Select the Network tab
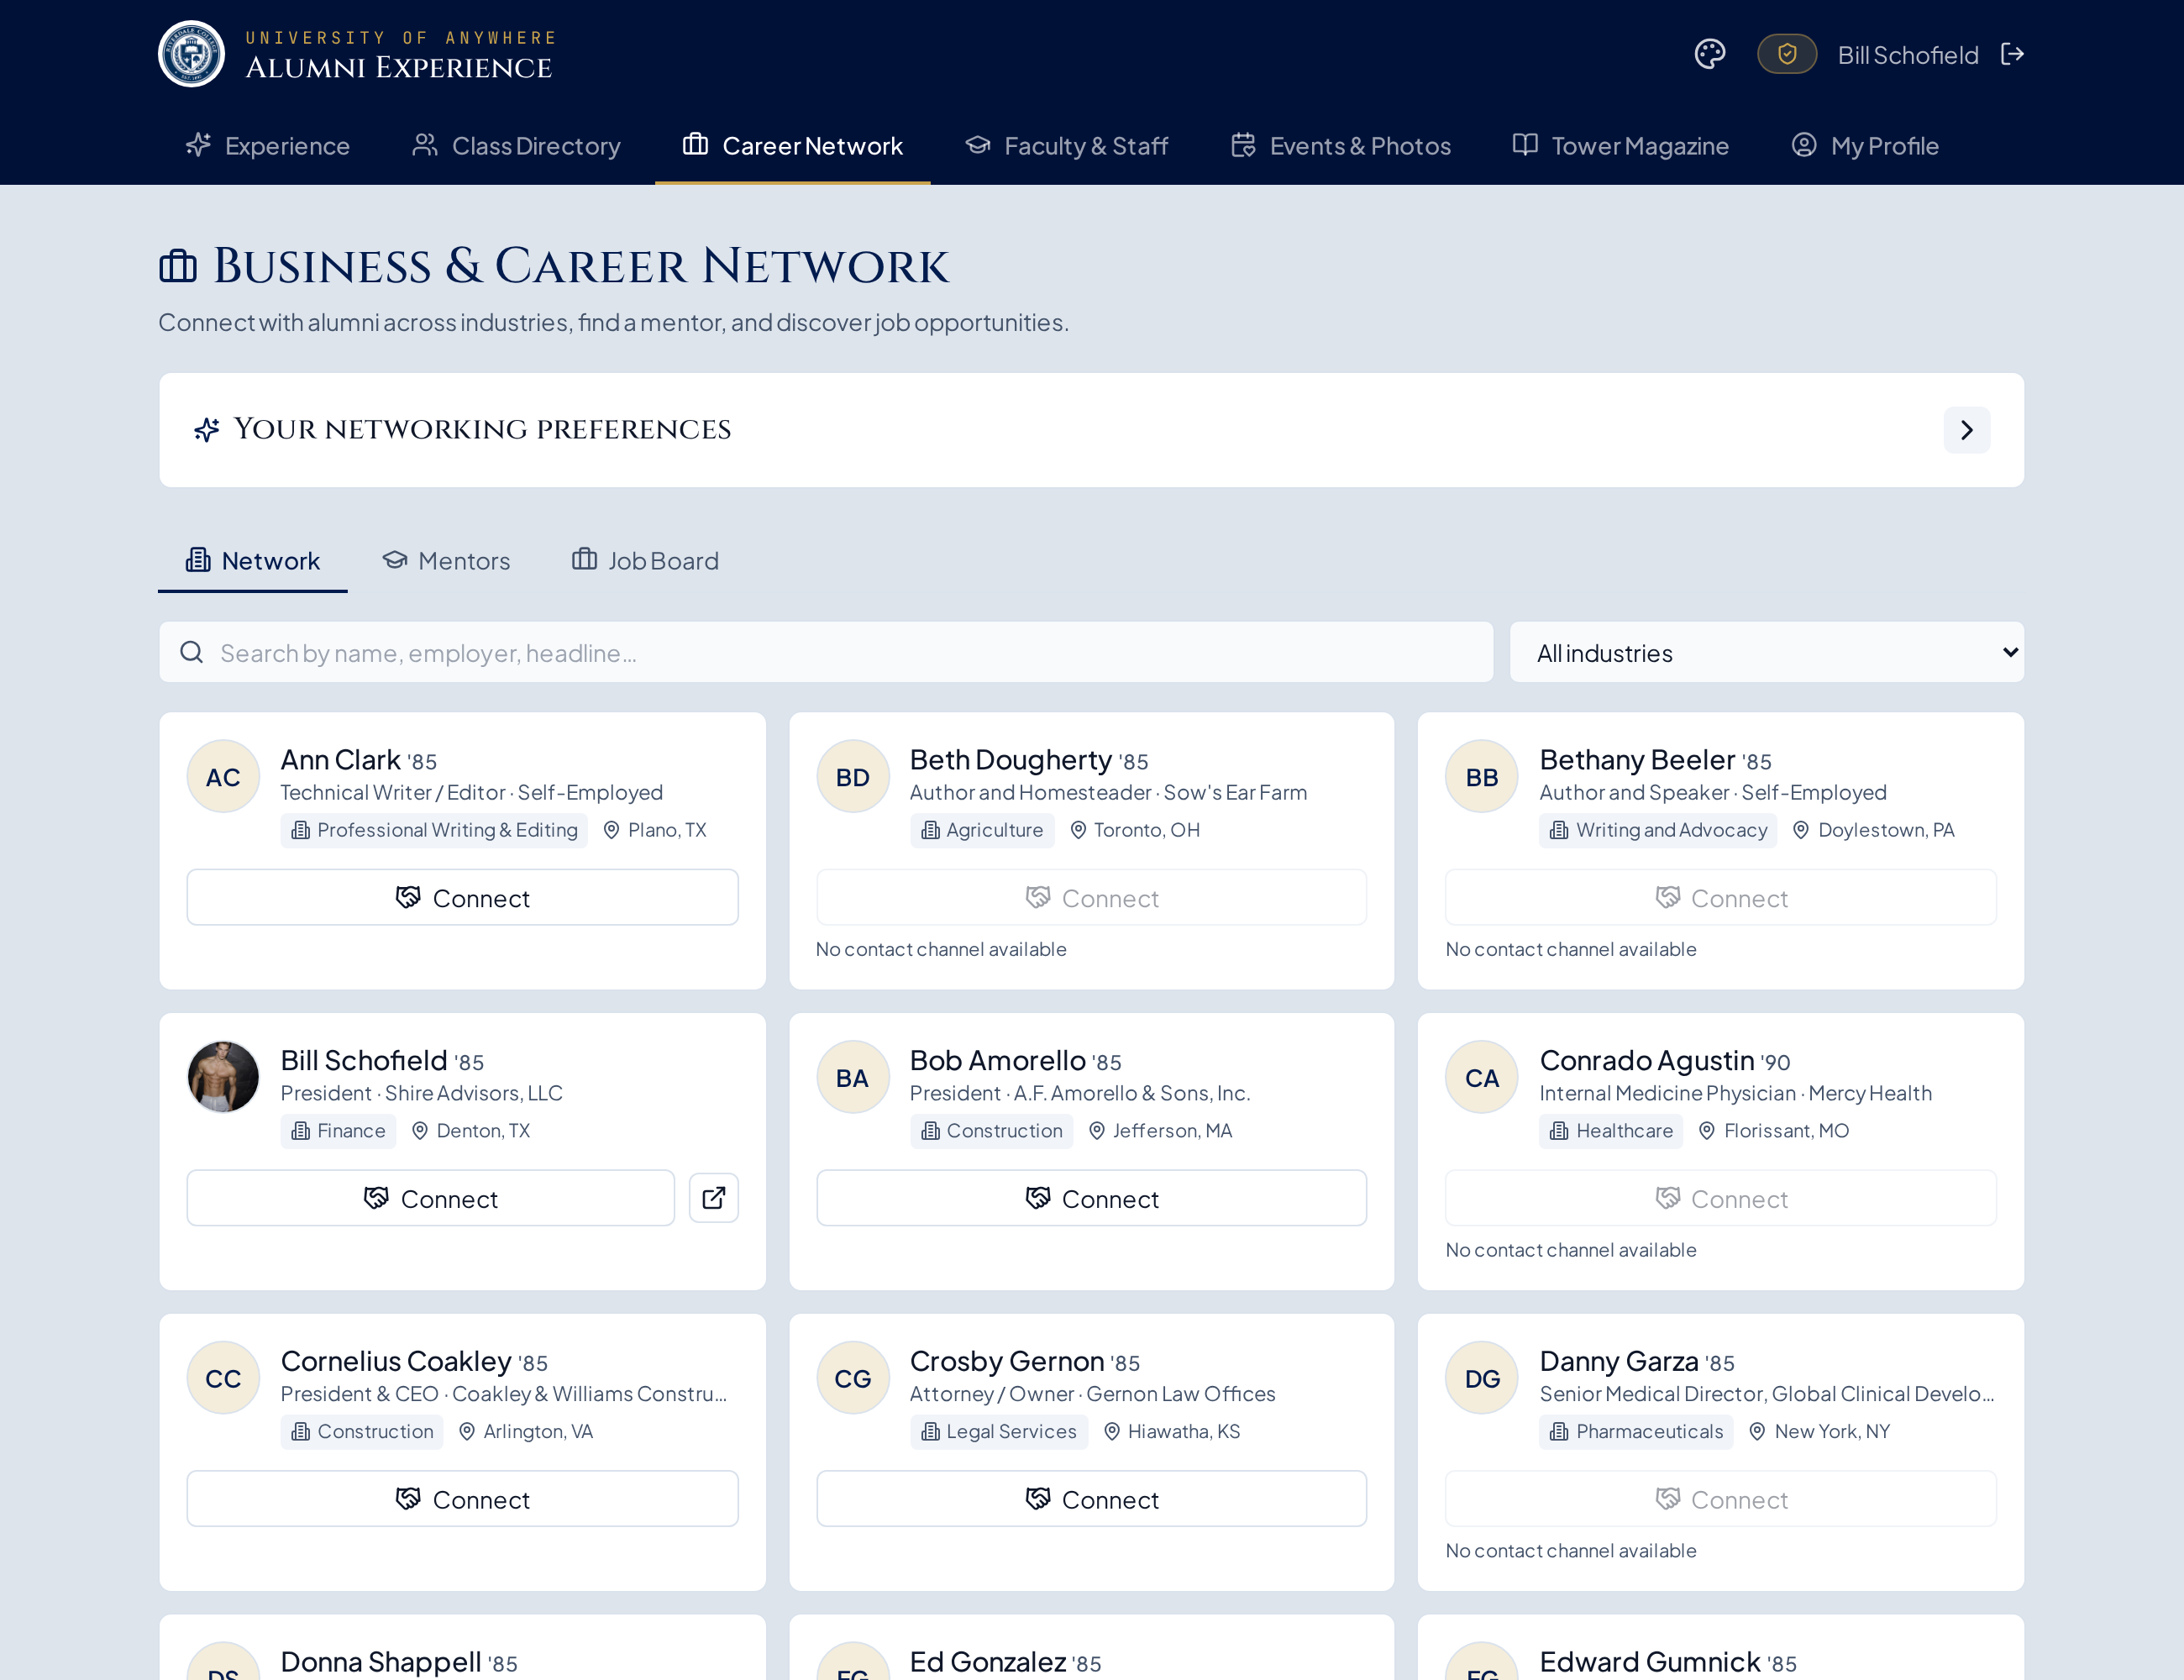The image size is (2184, 1680). 253,561
